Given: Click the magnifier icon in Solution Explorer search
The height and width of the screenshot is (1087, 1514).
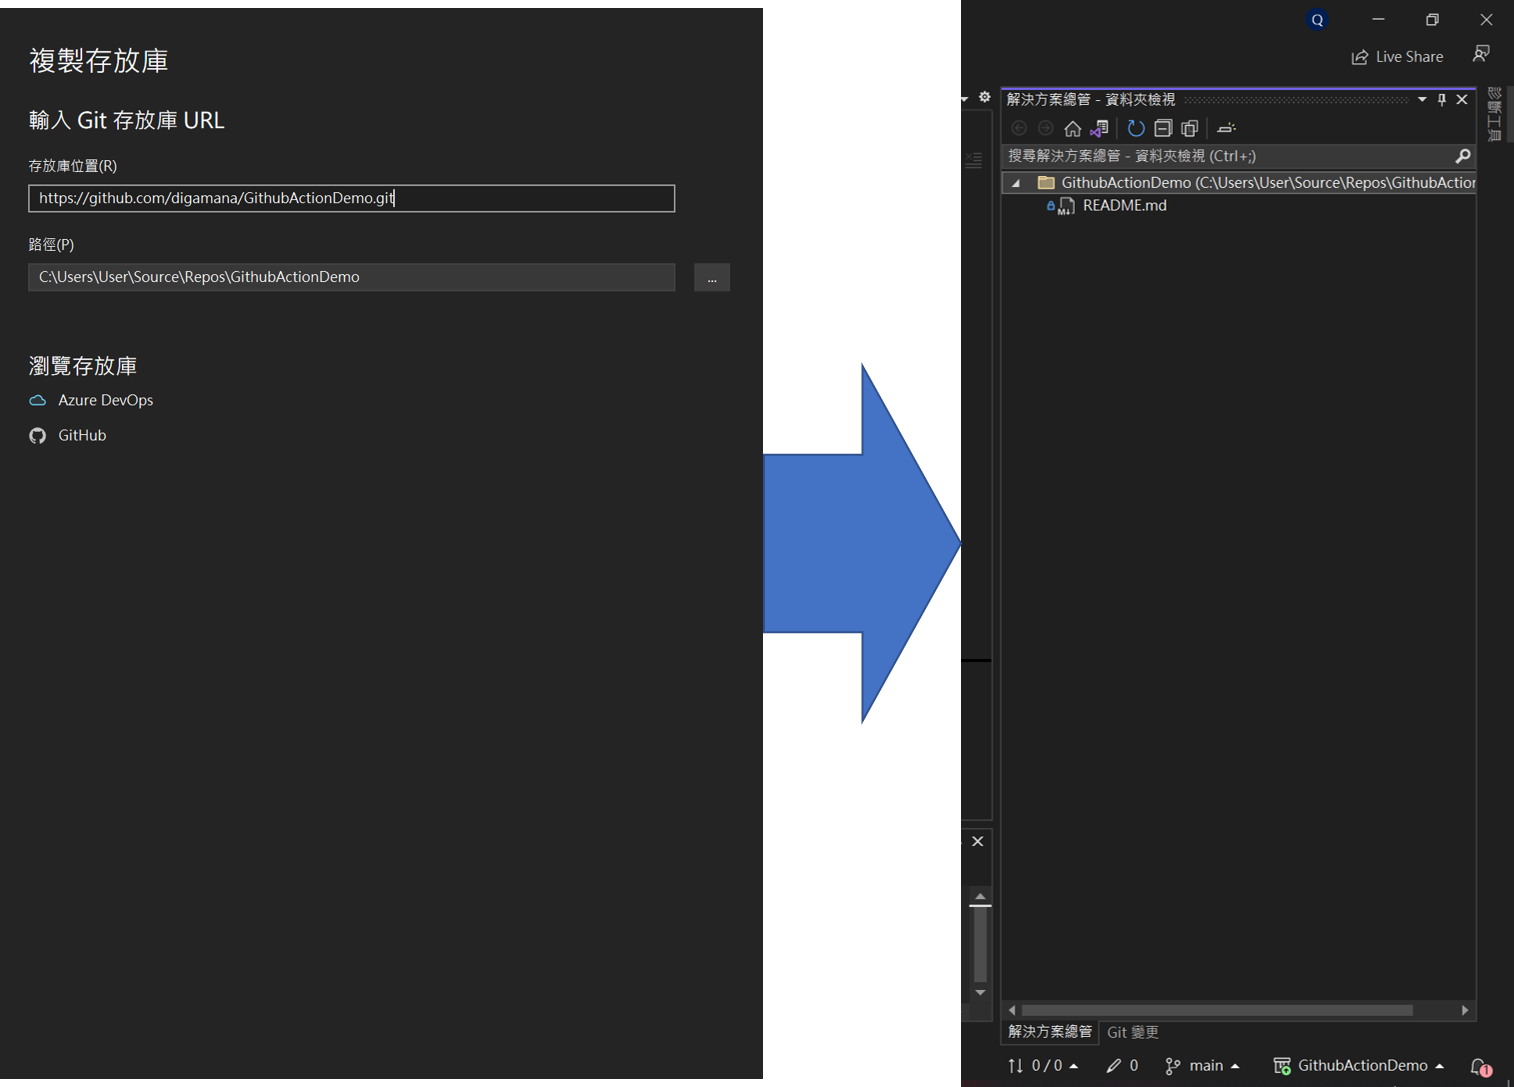Looking at the screenshot, I should pos(1462,156).
